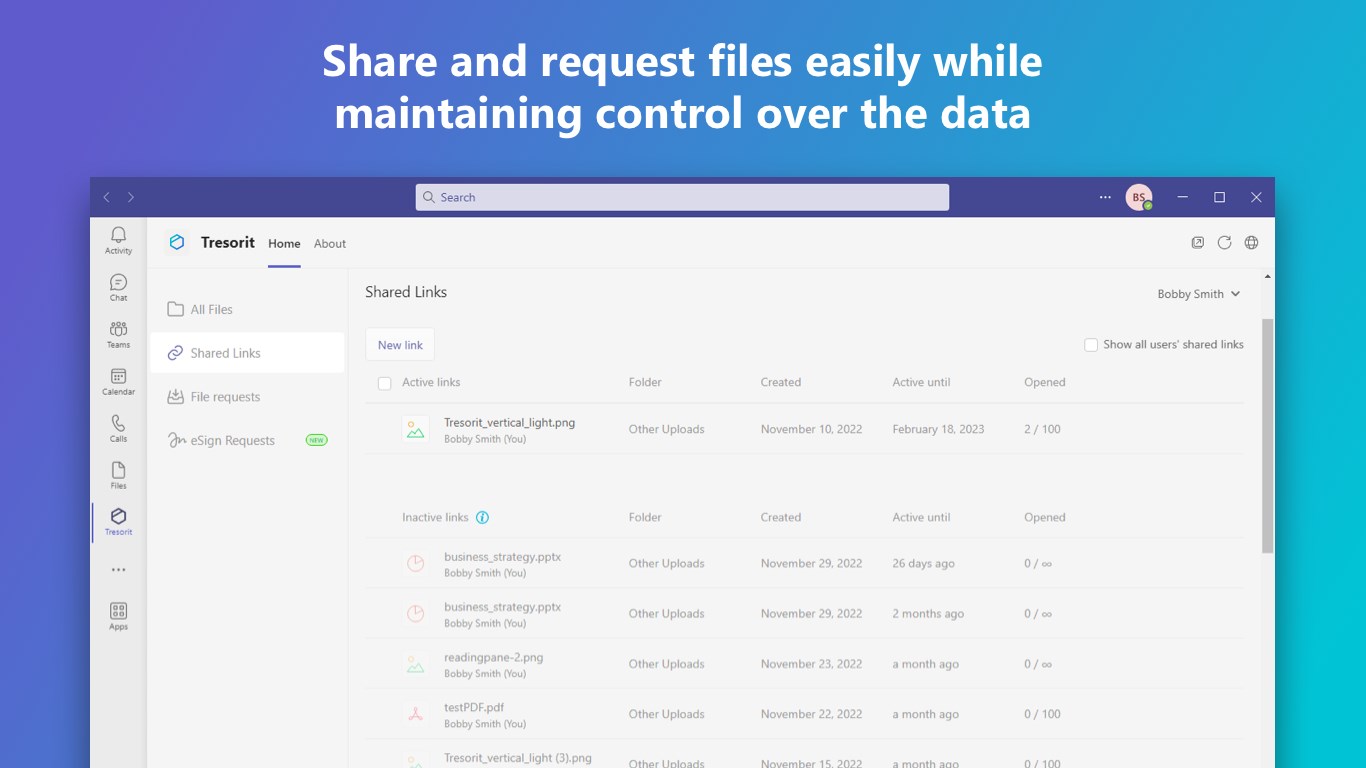Go back with the left arrow
This screenshot has width=1366, height=768.
(107, 197)
